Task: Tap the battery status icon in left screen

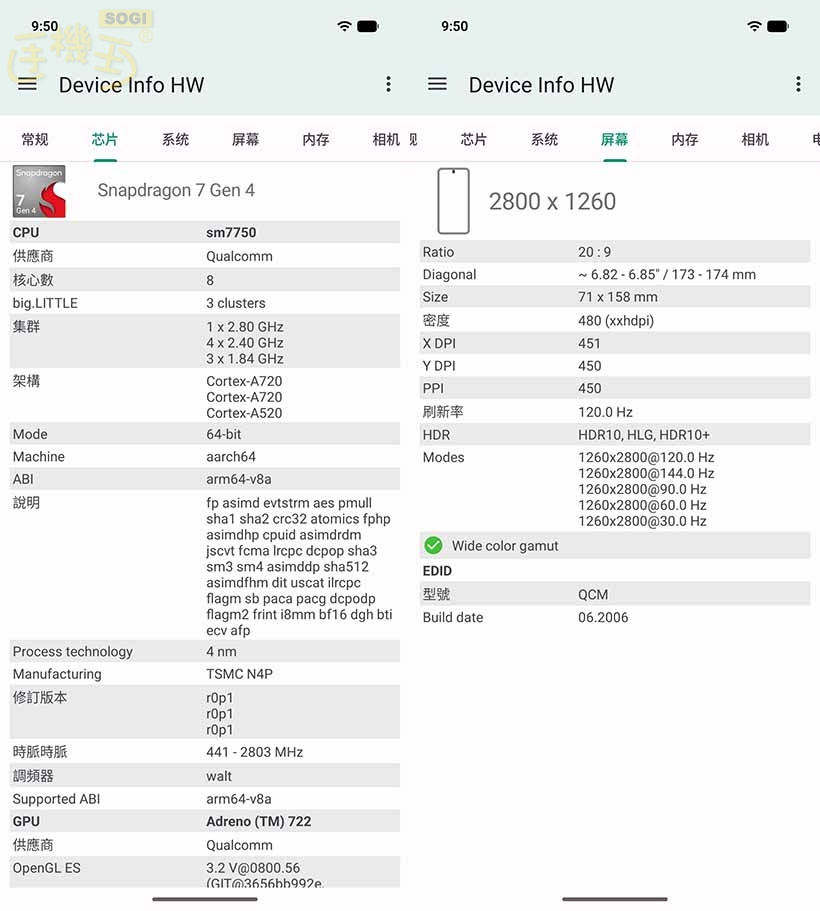Action: click(368, 26)
